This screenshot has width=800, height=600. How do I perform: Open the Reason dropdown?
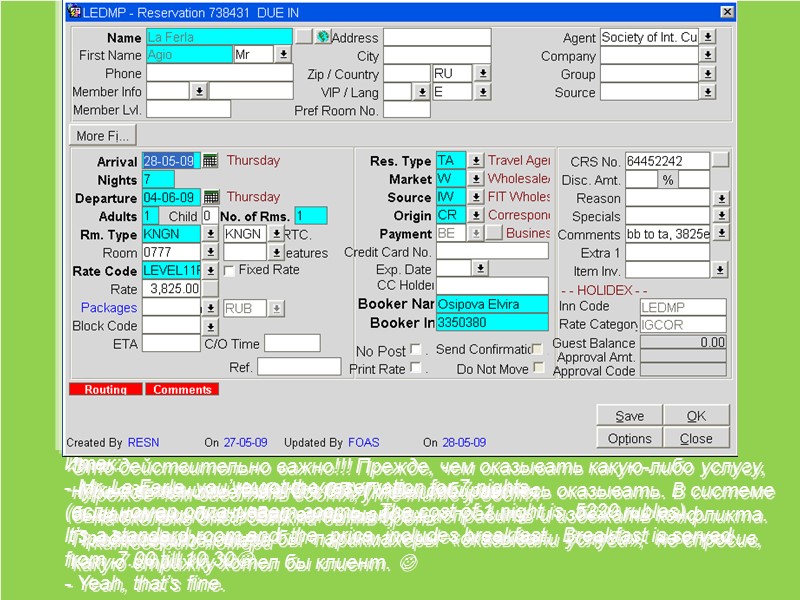pos(721,198)
